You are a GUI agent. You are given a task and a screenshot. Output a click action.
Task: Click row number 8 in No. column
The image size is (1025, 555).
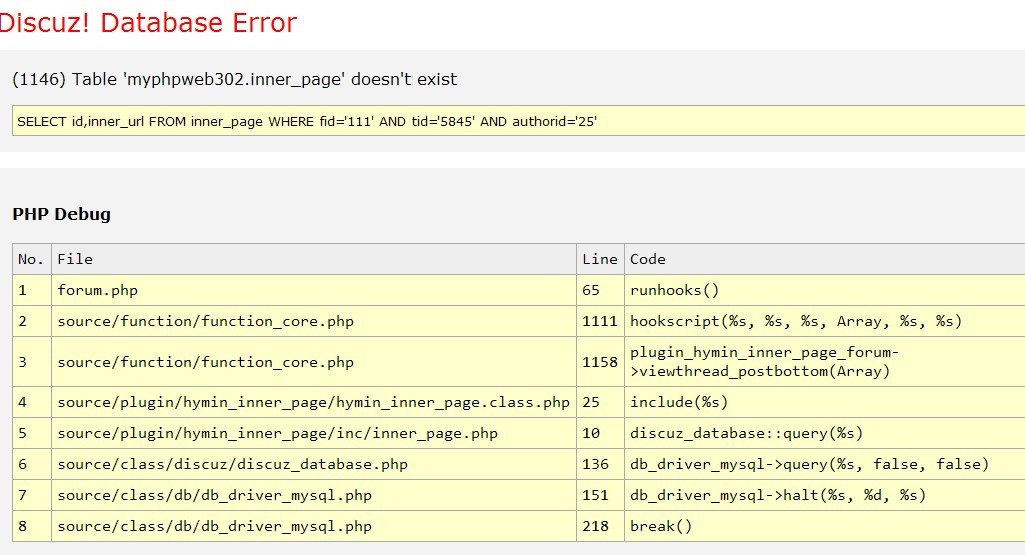pyautogui.click(x=31, y=526)
